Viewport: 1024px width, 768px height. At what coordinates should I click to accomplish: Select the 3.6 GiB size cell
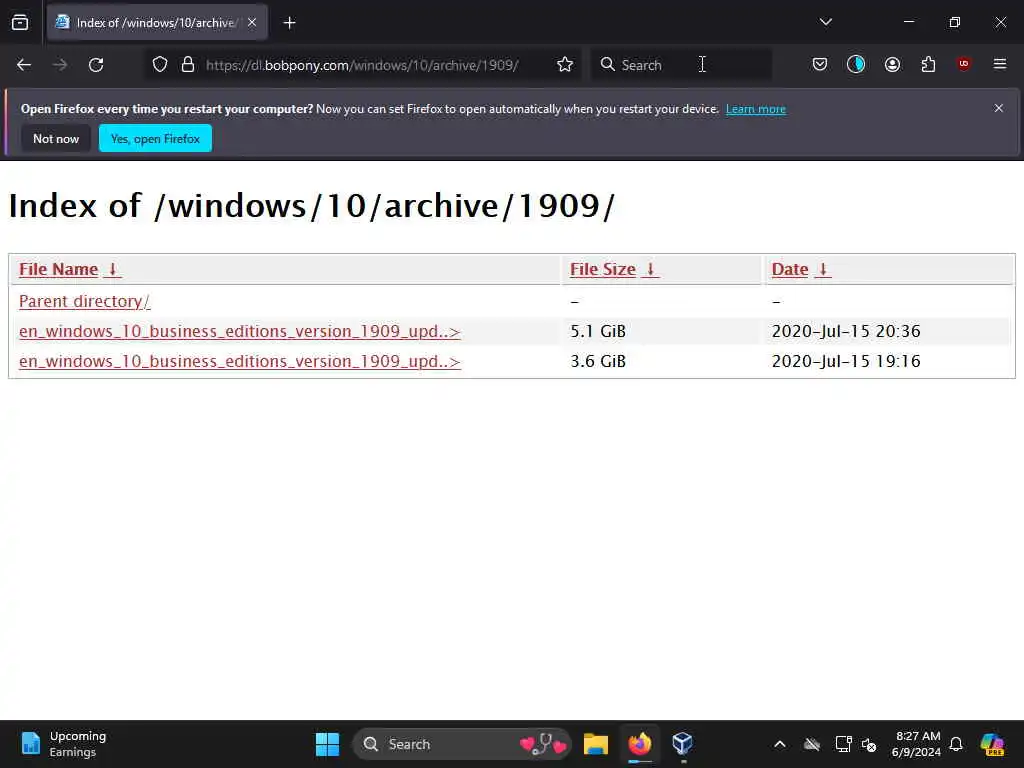(x=598, y=361)
